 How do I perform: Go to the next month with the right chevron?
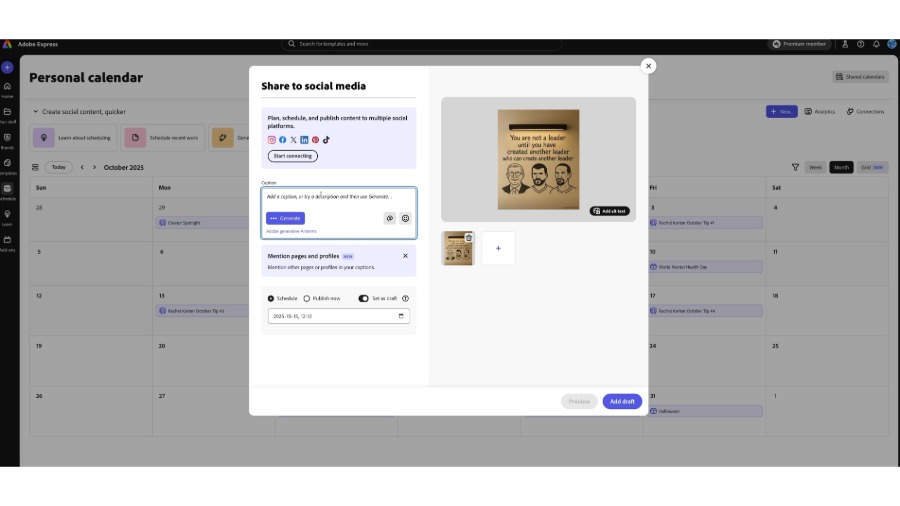(94, 168)
